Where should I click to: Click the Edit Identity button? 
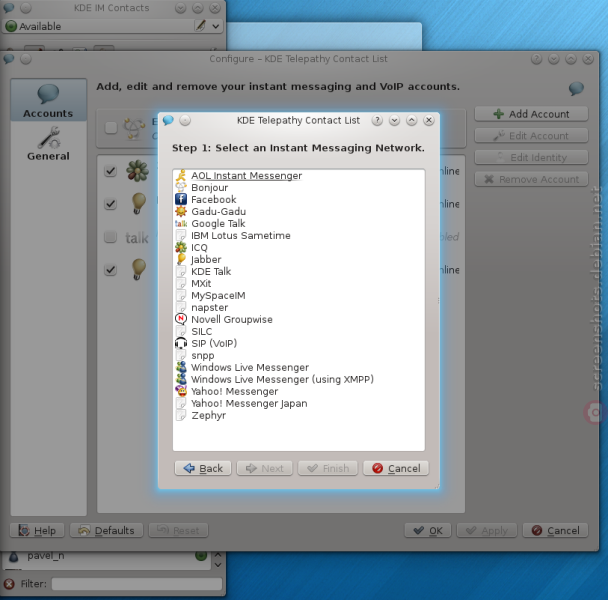click(x=531, y=157)
